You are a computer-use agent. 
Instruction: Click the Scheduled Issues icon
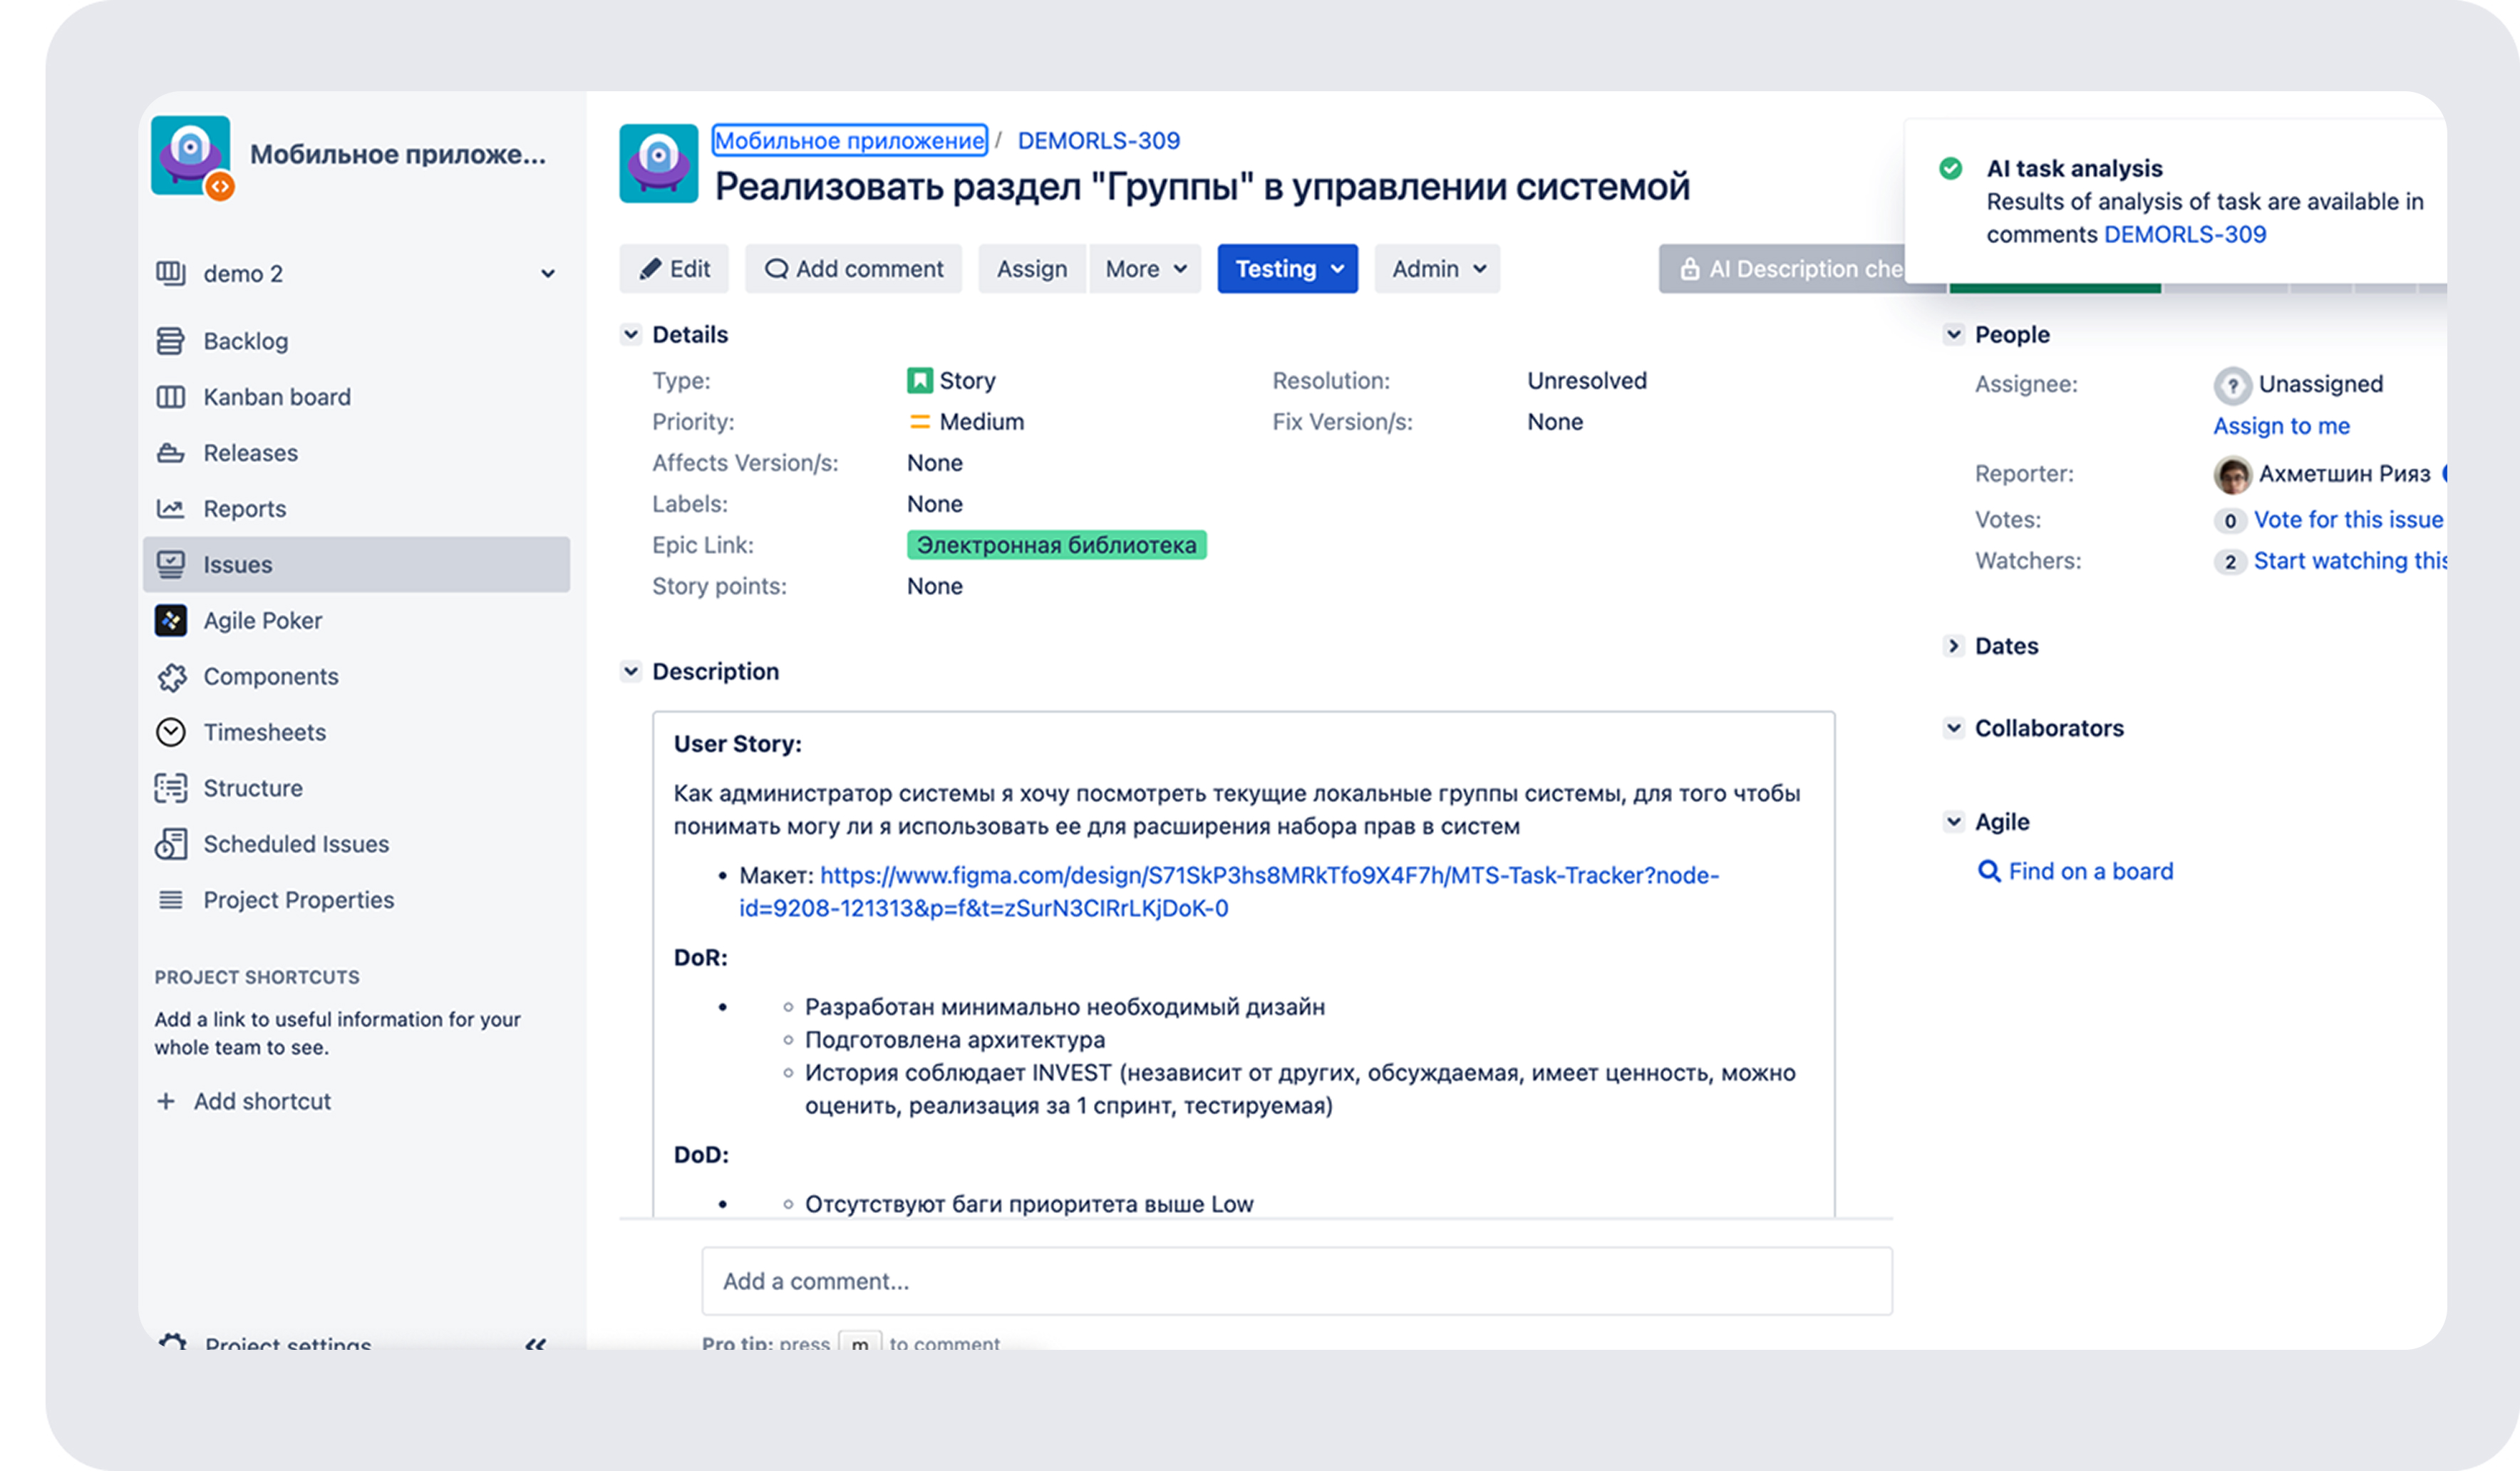point(170,844)
